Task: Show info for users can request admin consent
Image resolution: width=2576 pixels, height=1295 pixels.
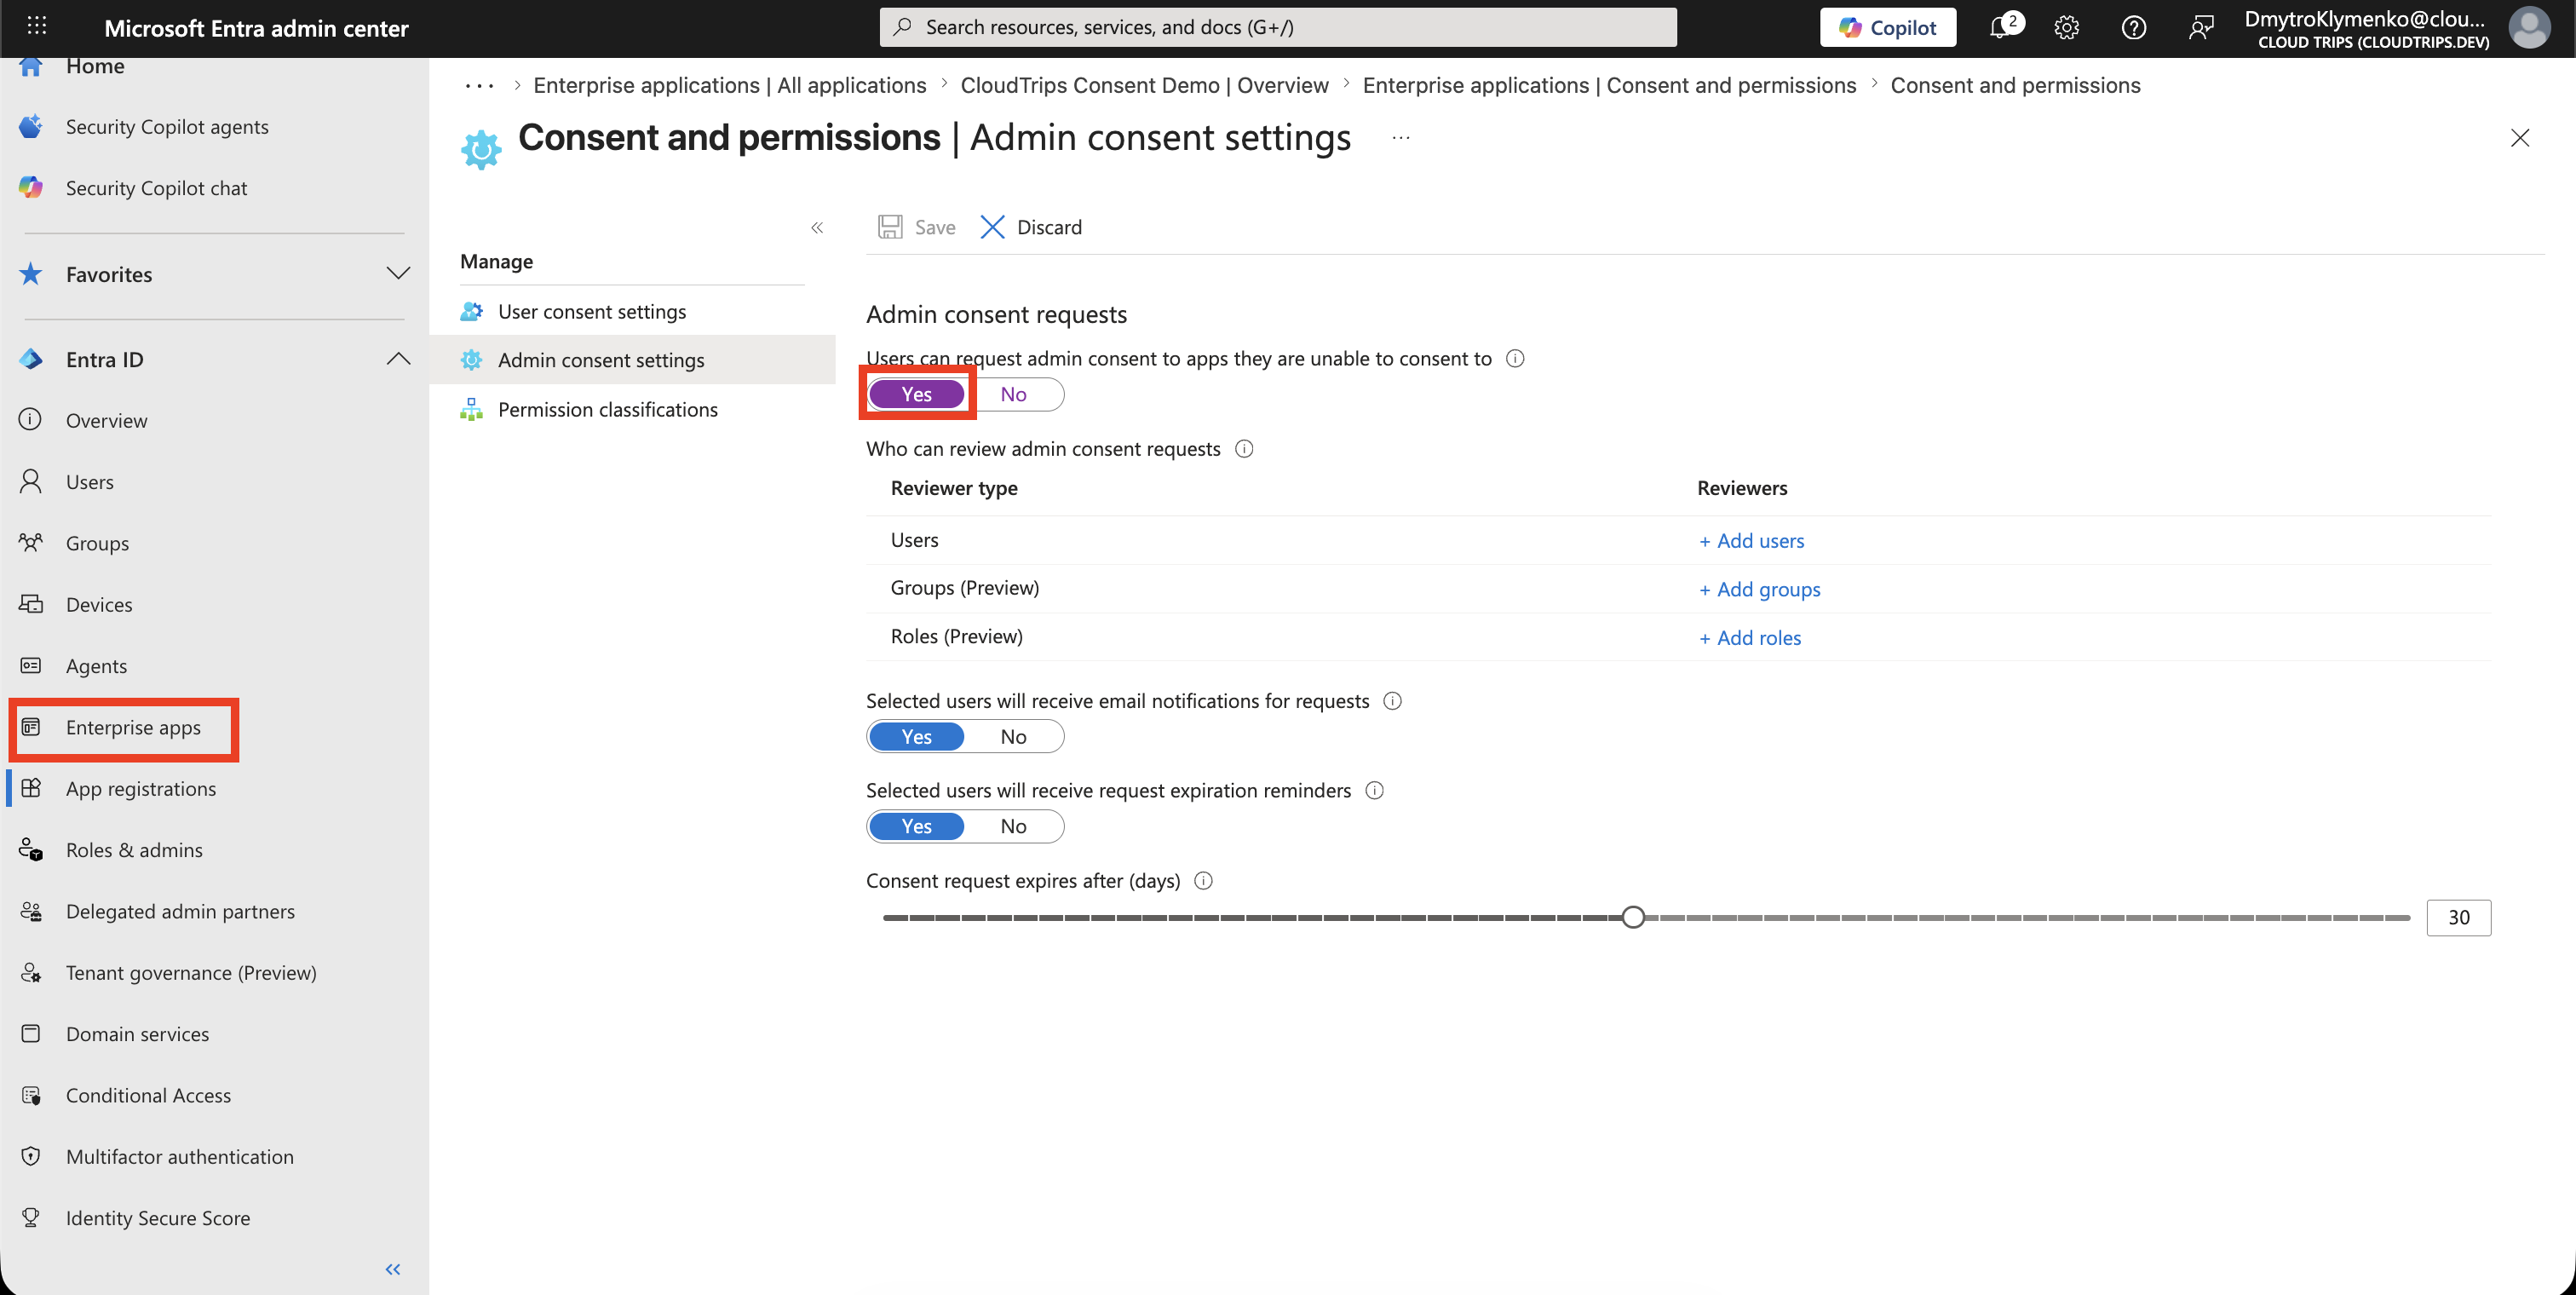Action: (1515, 358)
